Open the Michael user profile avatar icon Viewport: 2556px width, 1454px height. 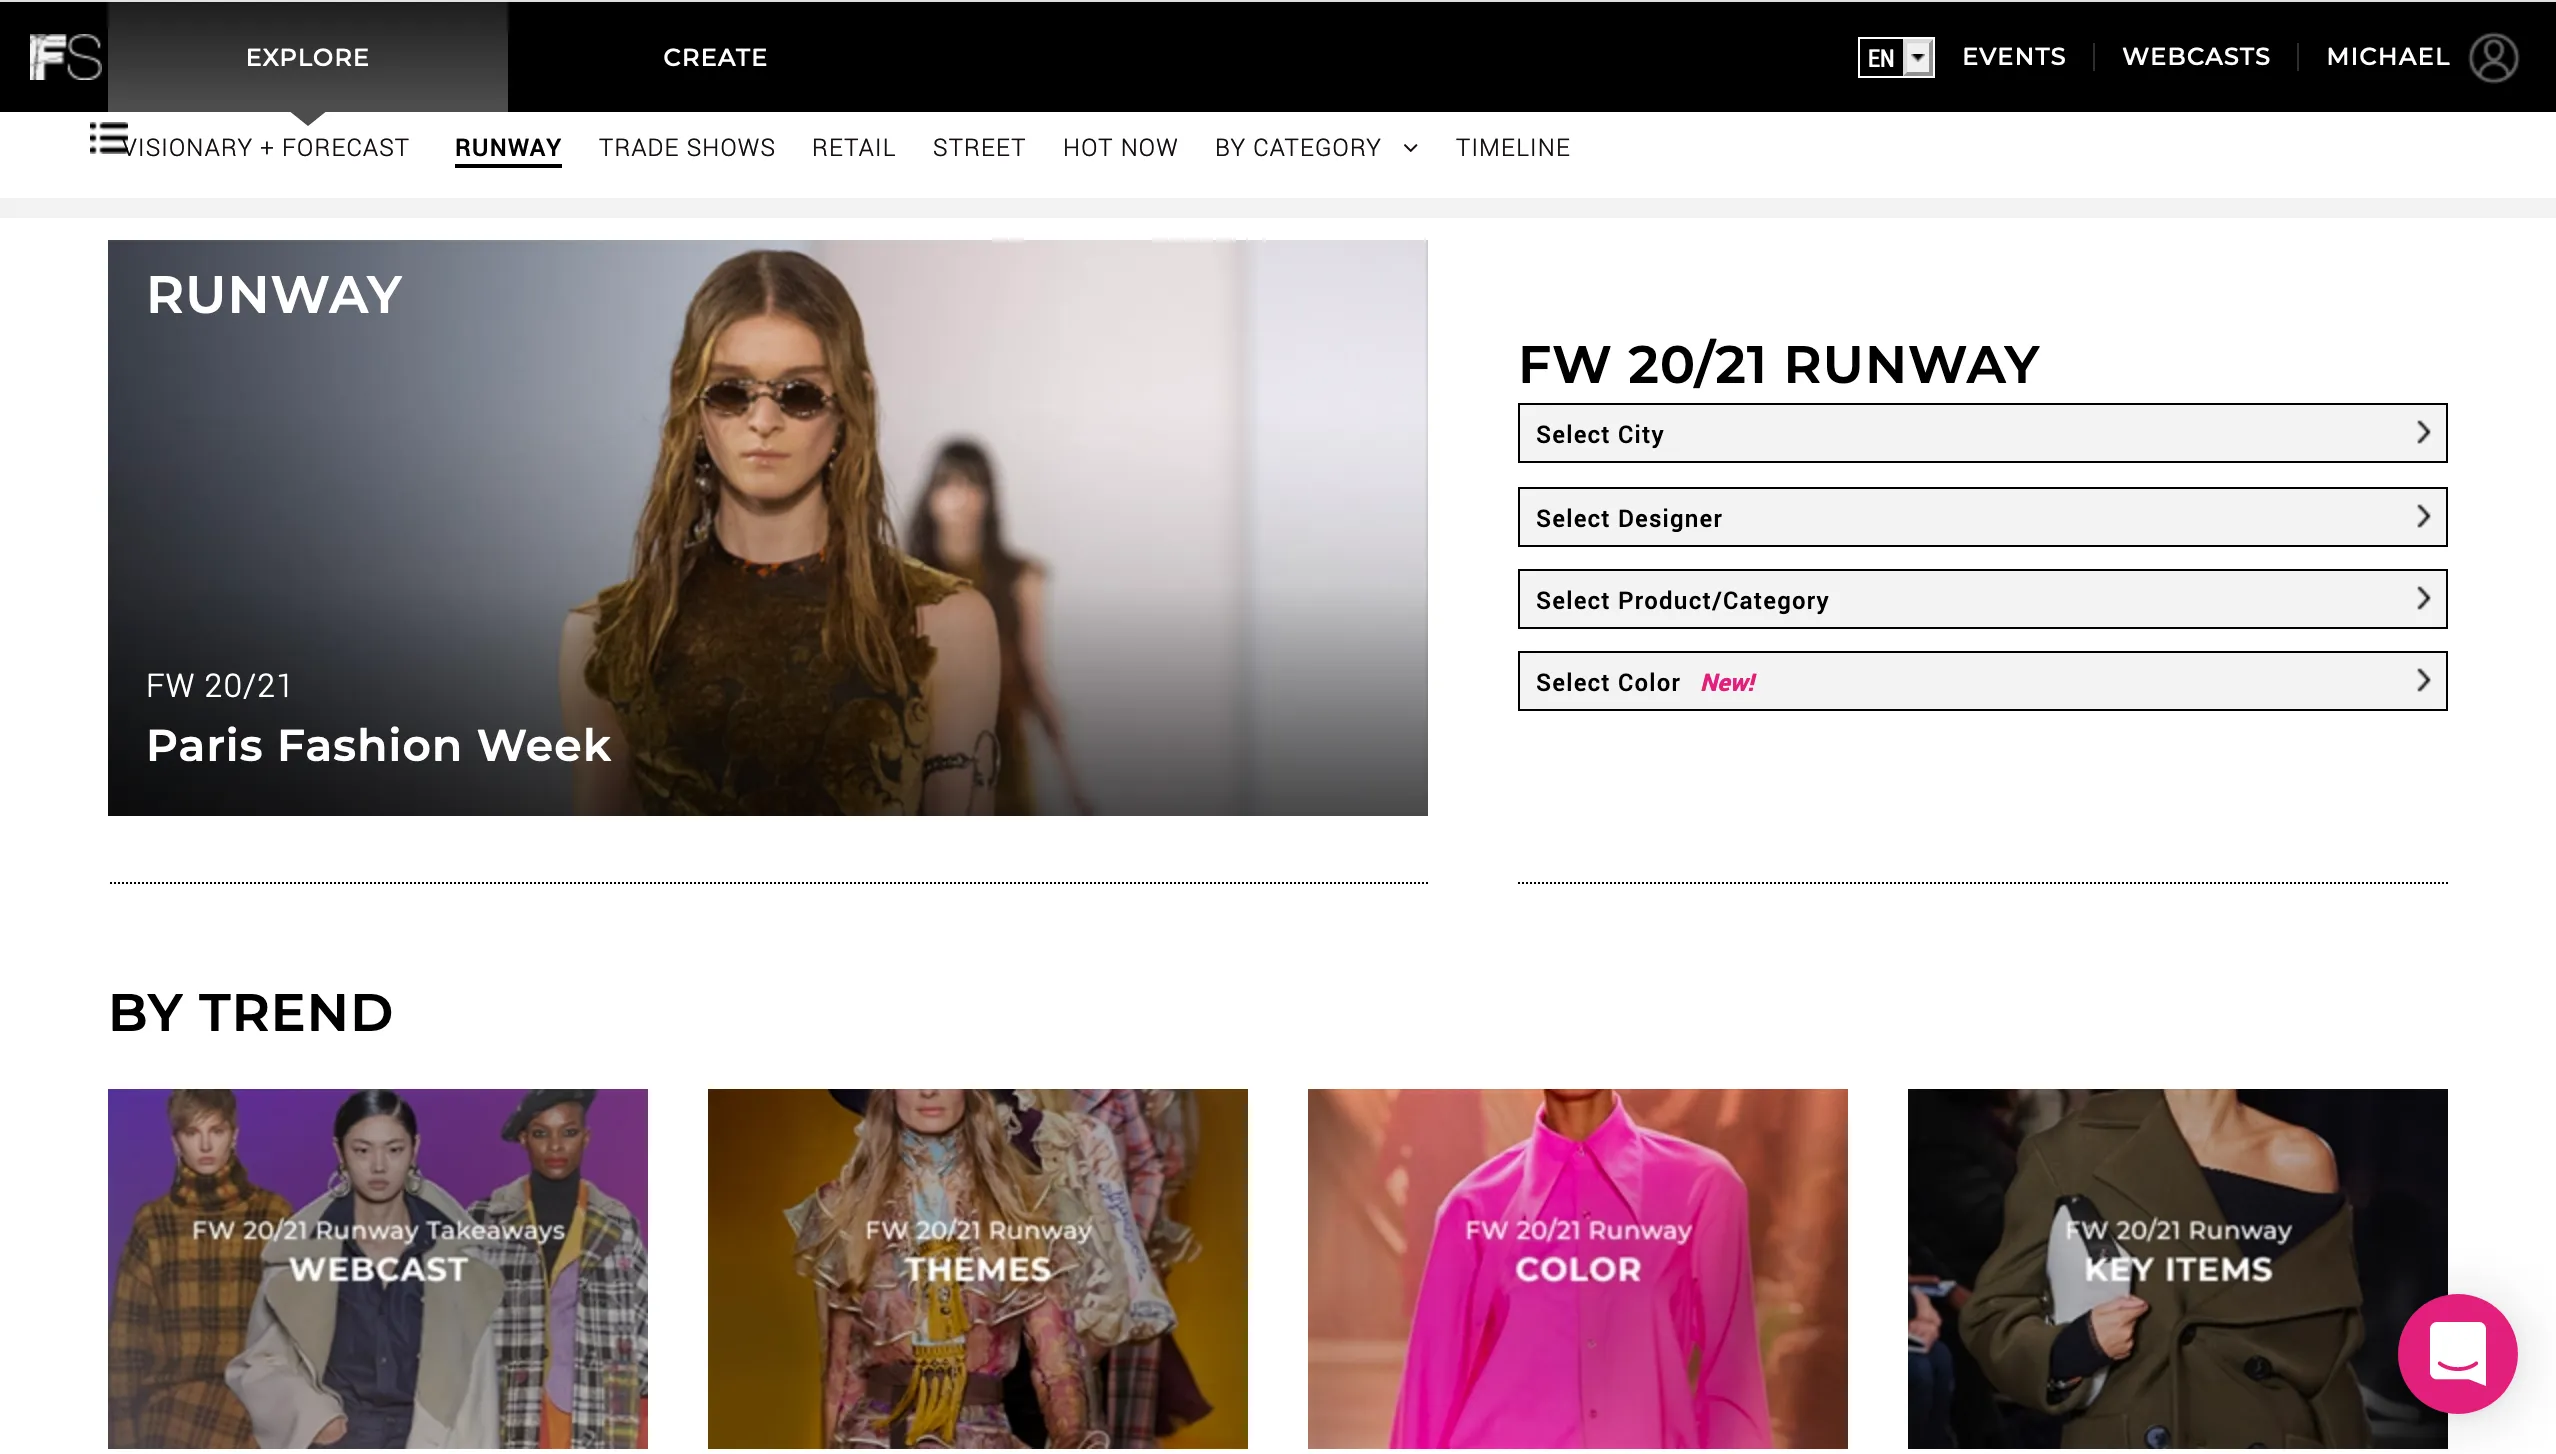(2493, 57)
